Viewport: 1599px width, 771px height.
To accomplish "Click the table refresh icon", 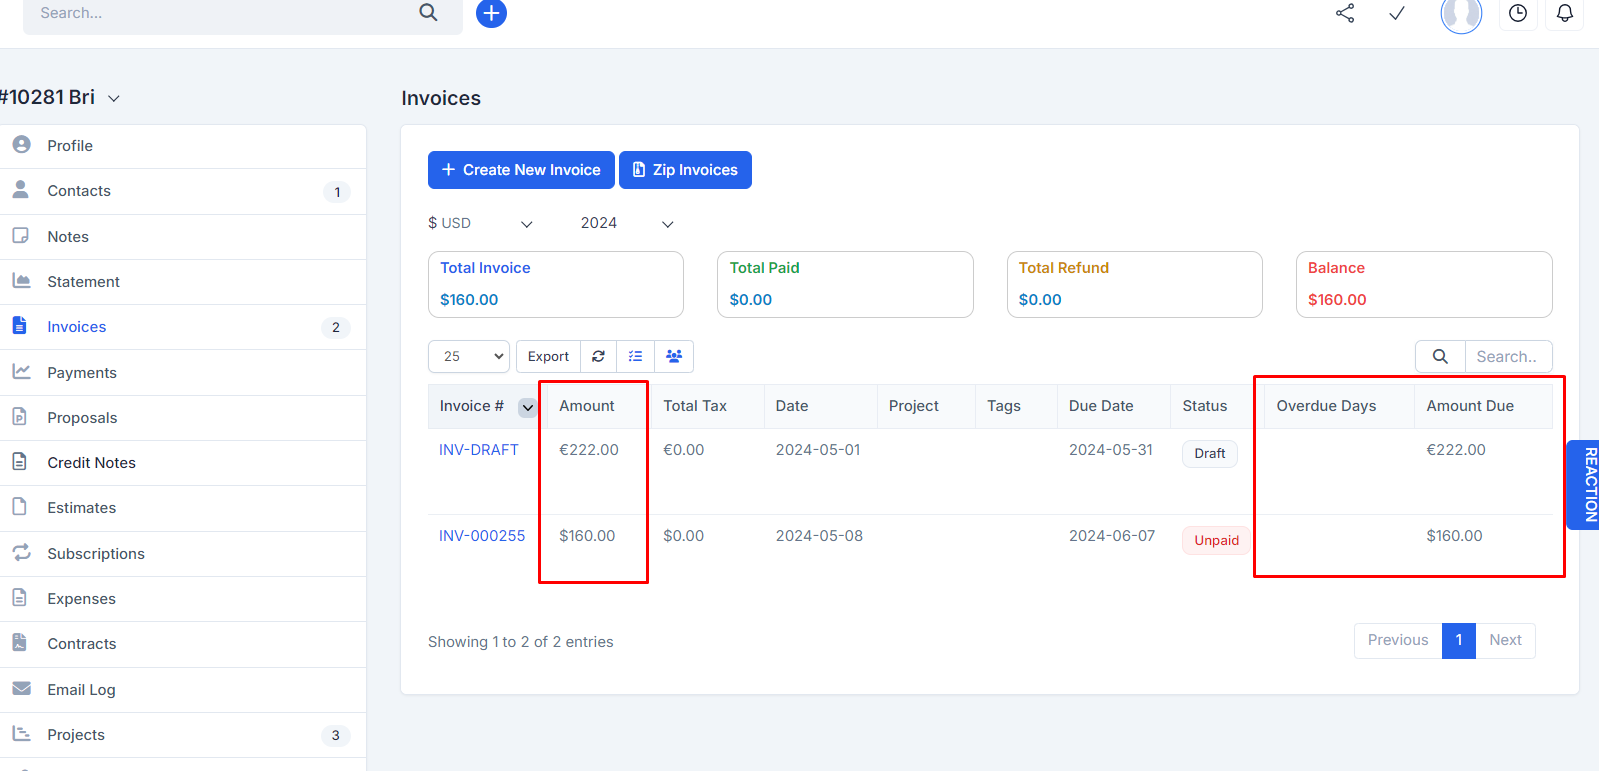I will click(598, 357).
